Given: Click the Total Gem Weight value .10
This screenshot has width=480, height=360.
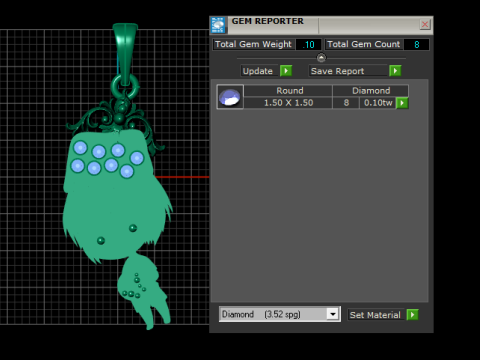Looking at the screenshot, I should point(308,44).
